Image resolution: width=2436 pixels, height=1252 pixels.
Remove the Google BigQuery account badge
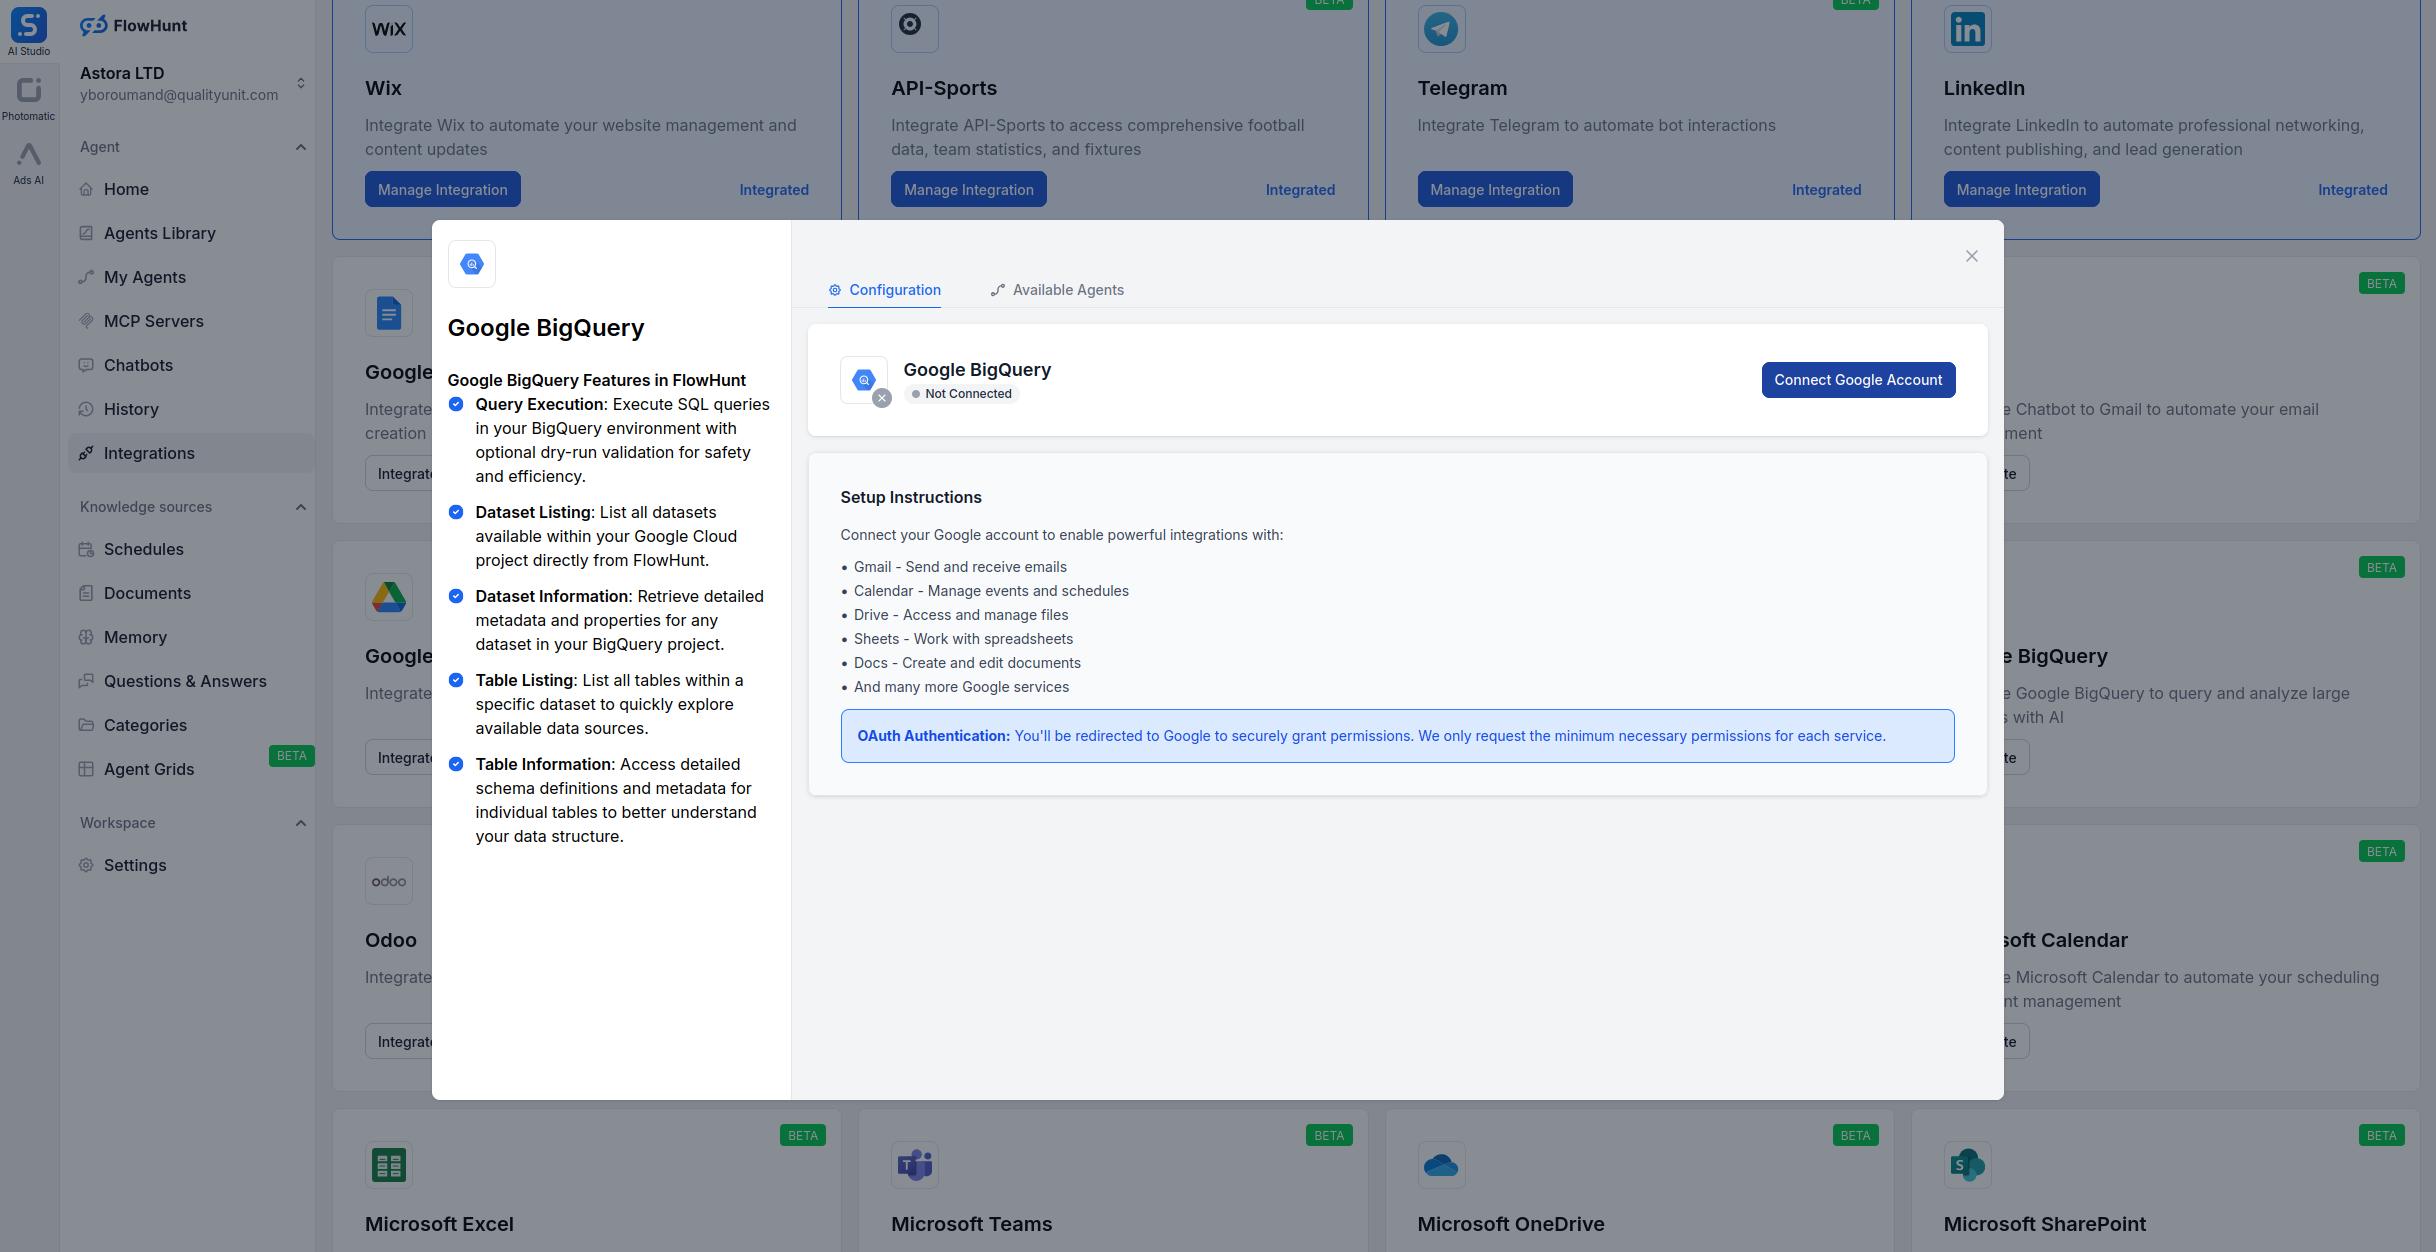point(881,398)
